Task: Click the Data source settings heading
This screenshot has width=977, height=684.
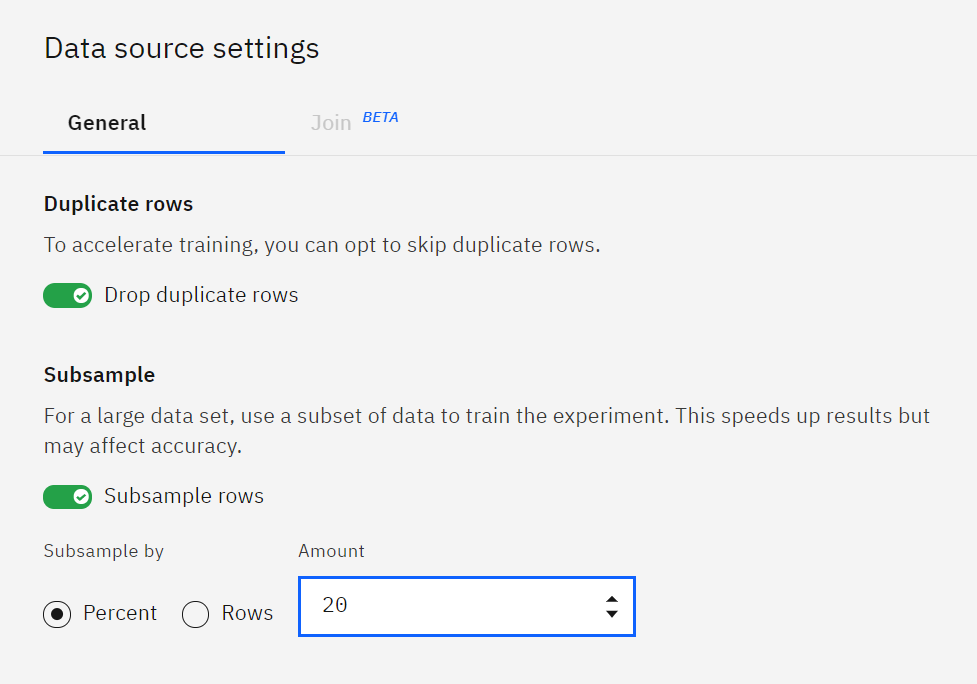Action: (181, 47)
